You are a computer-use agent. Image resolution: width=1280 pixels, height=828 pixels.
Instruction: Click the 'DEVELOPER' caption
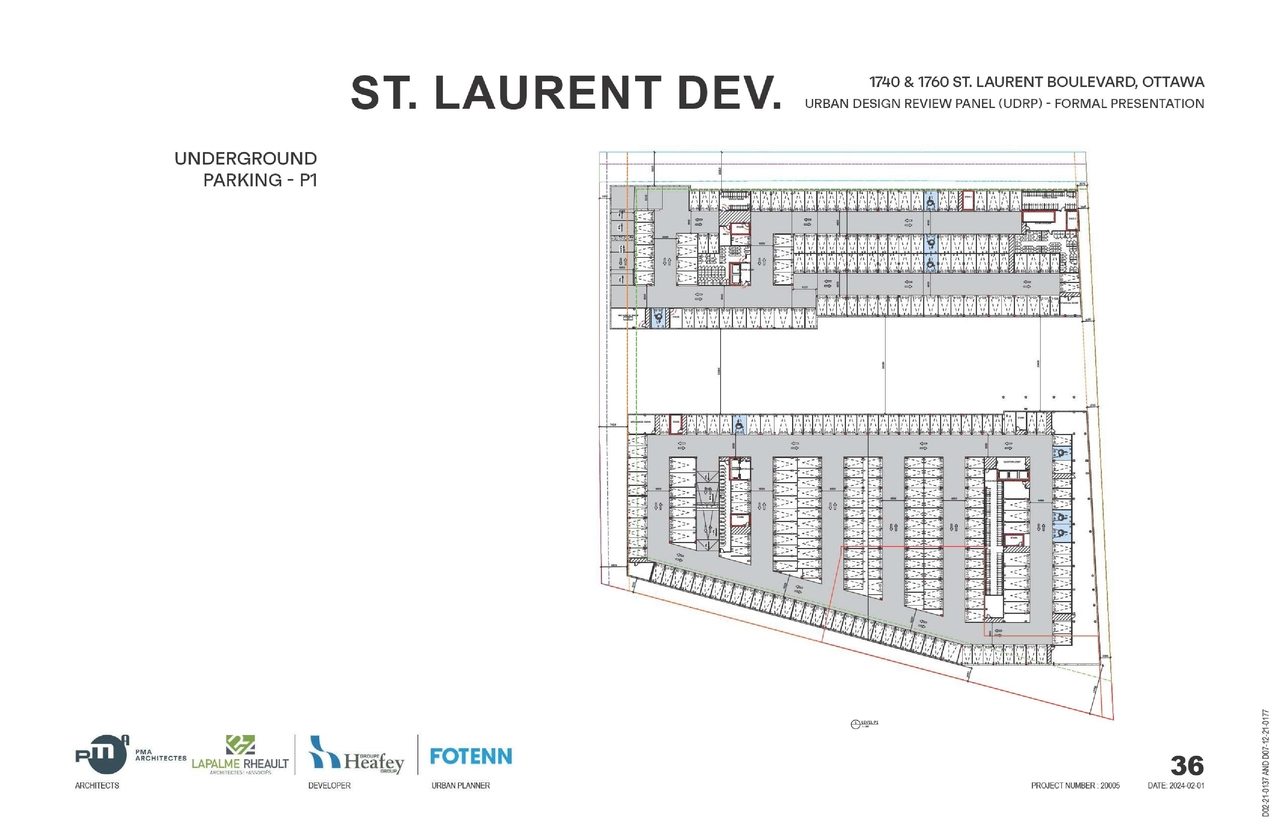coord(330,786)
